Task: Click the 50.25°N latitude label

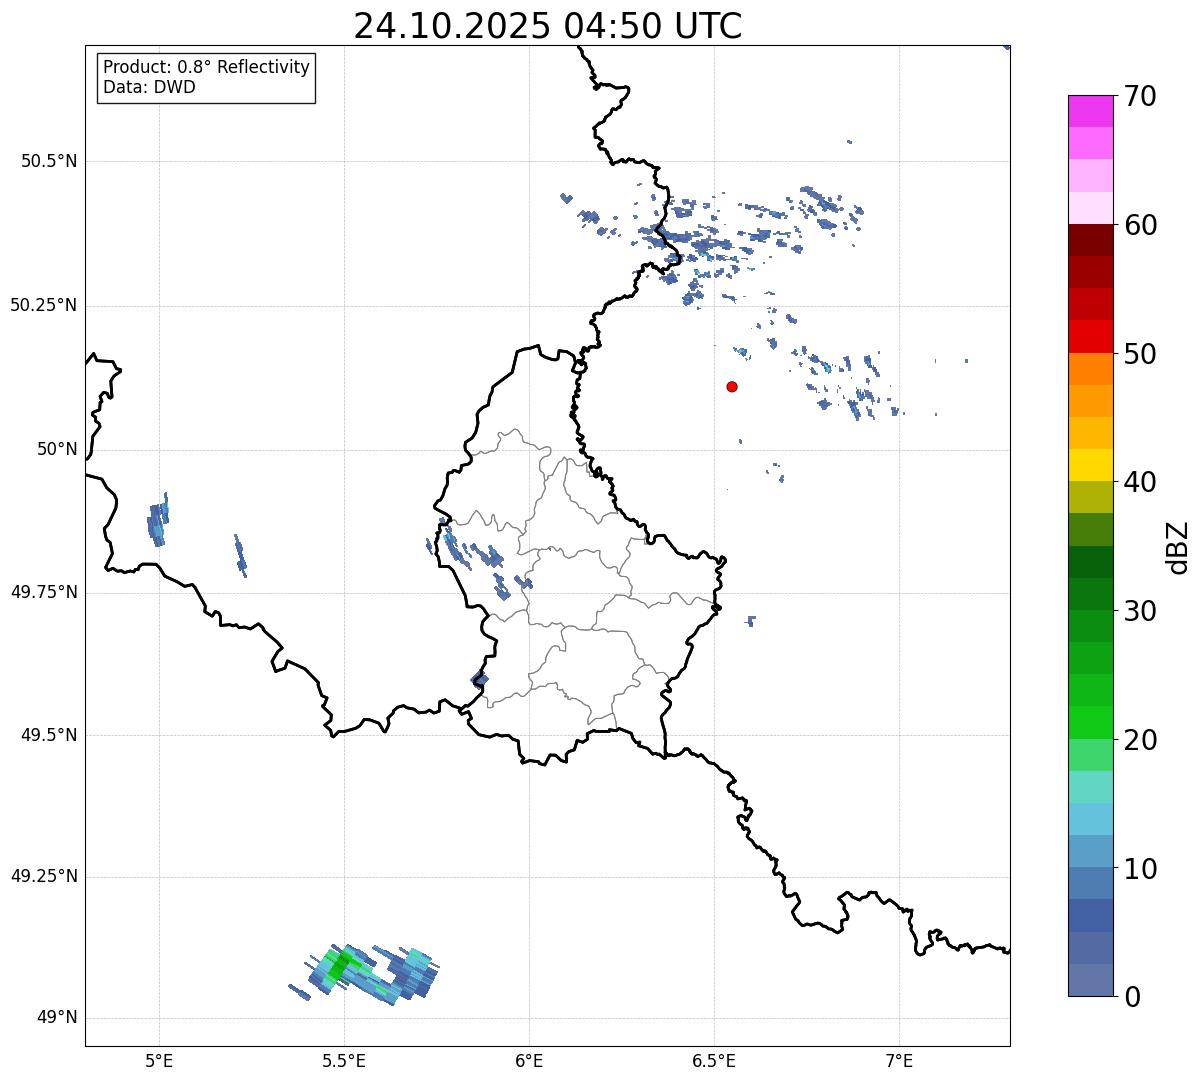Action: tap(44, 305)
